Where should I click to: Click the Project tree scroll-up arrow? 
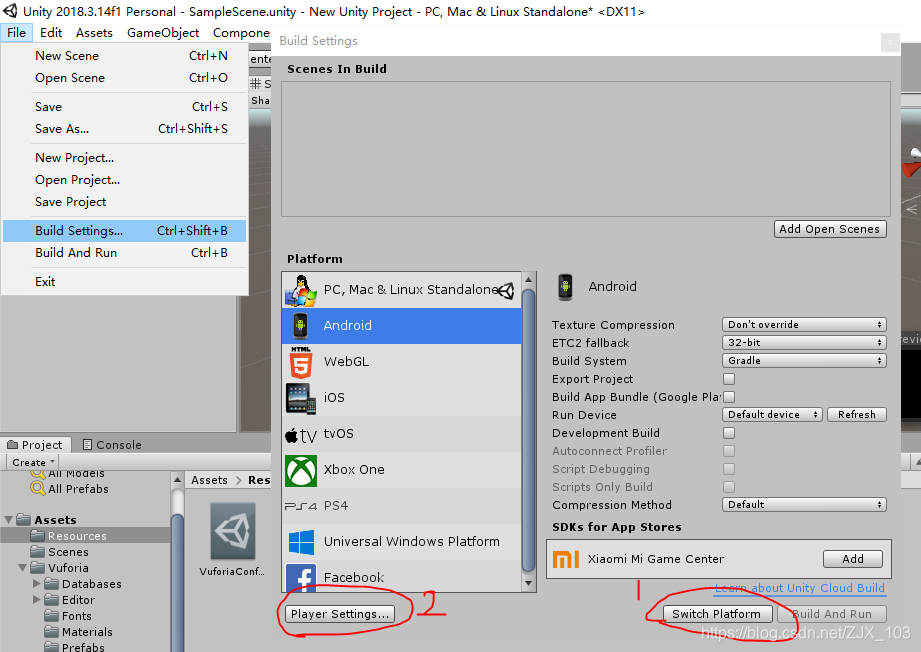tap(177, 480)
